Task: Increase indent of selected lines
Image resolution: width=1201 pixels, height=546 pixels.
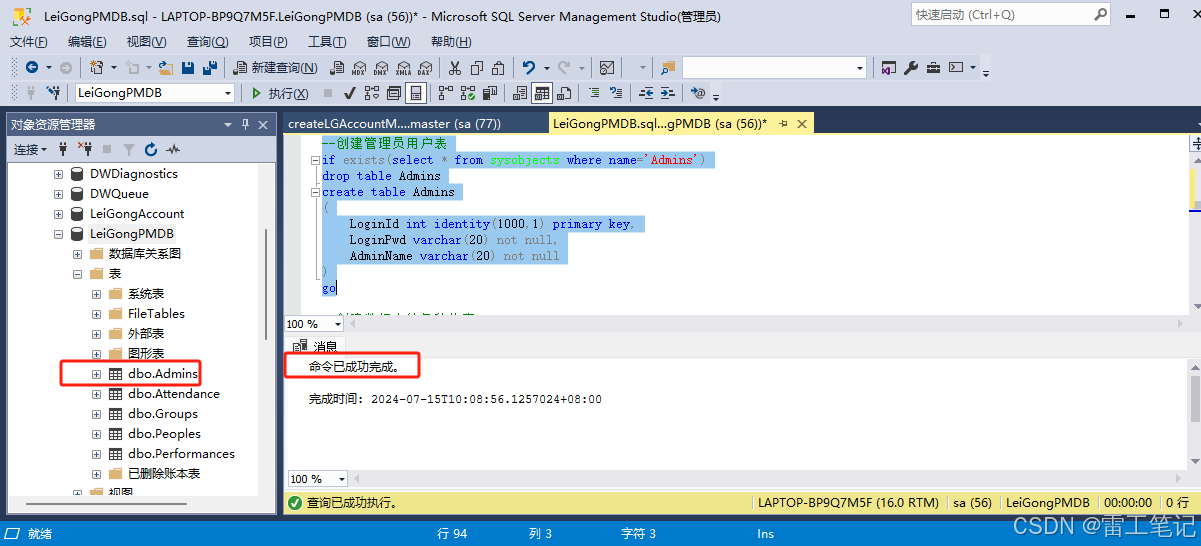Action: [x=667, y=93]
